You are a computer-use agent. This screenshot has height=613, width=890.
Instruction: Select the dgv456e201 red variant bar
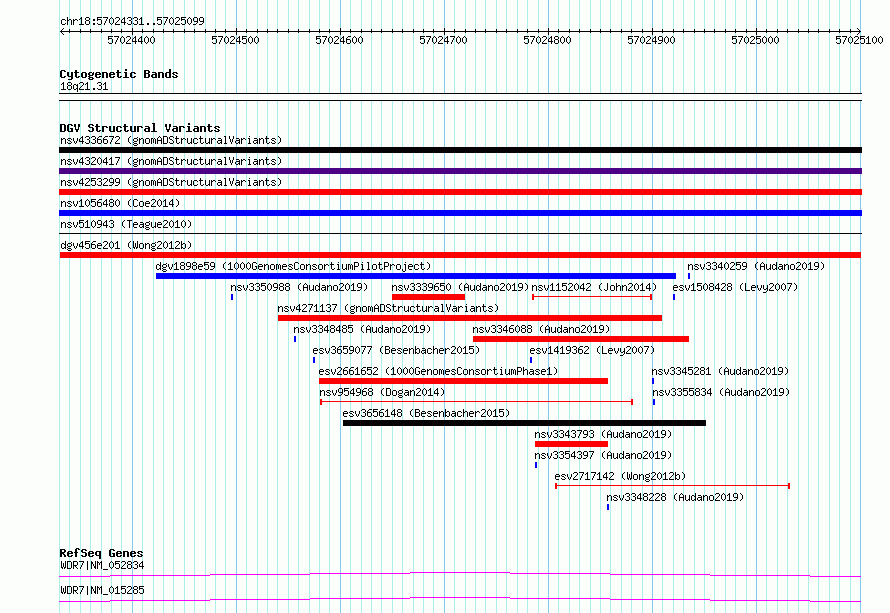pyautogui.click(x=460, y=255)
